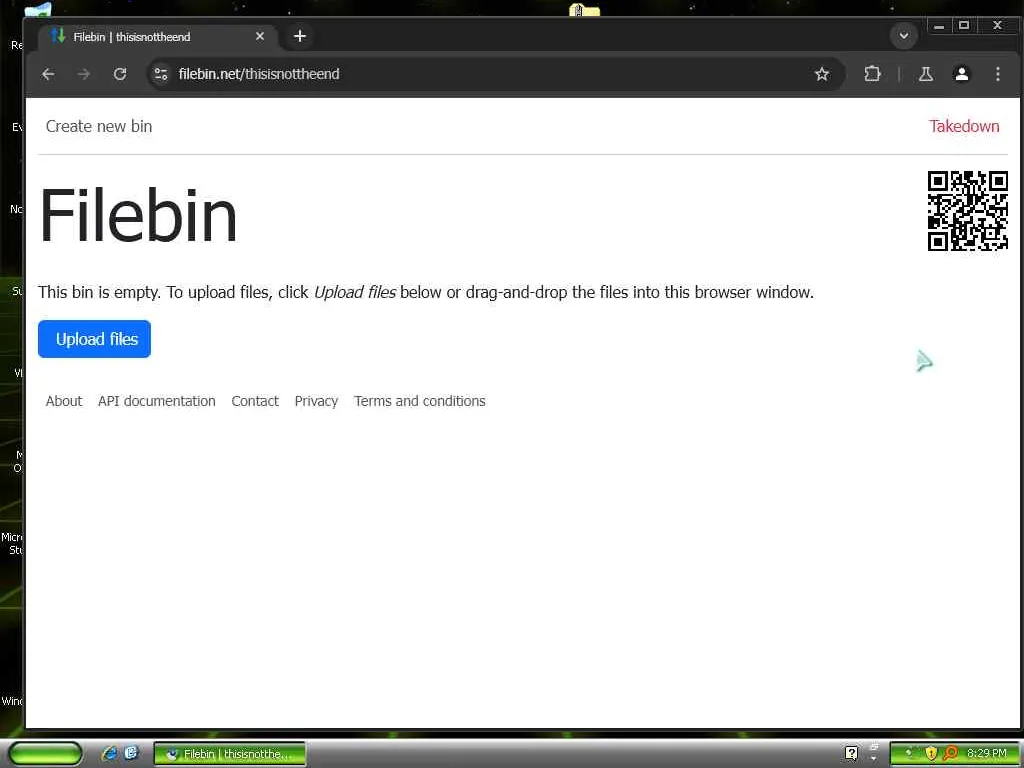Open the tab search dropdown chevron
The image size is (1024, 768).
point(904,35)
